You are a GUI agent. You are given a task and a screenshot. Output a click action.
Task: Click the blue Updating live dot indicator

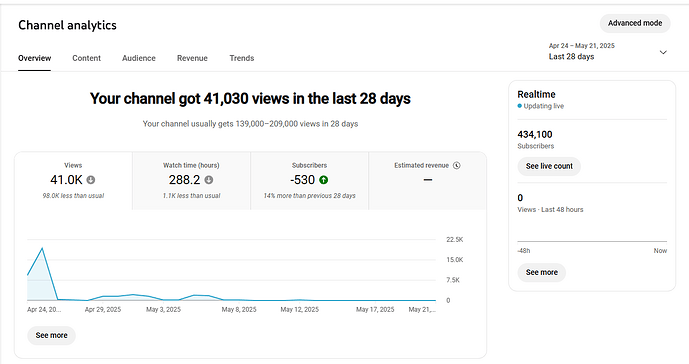click(x=519, y=106)
